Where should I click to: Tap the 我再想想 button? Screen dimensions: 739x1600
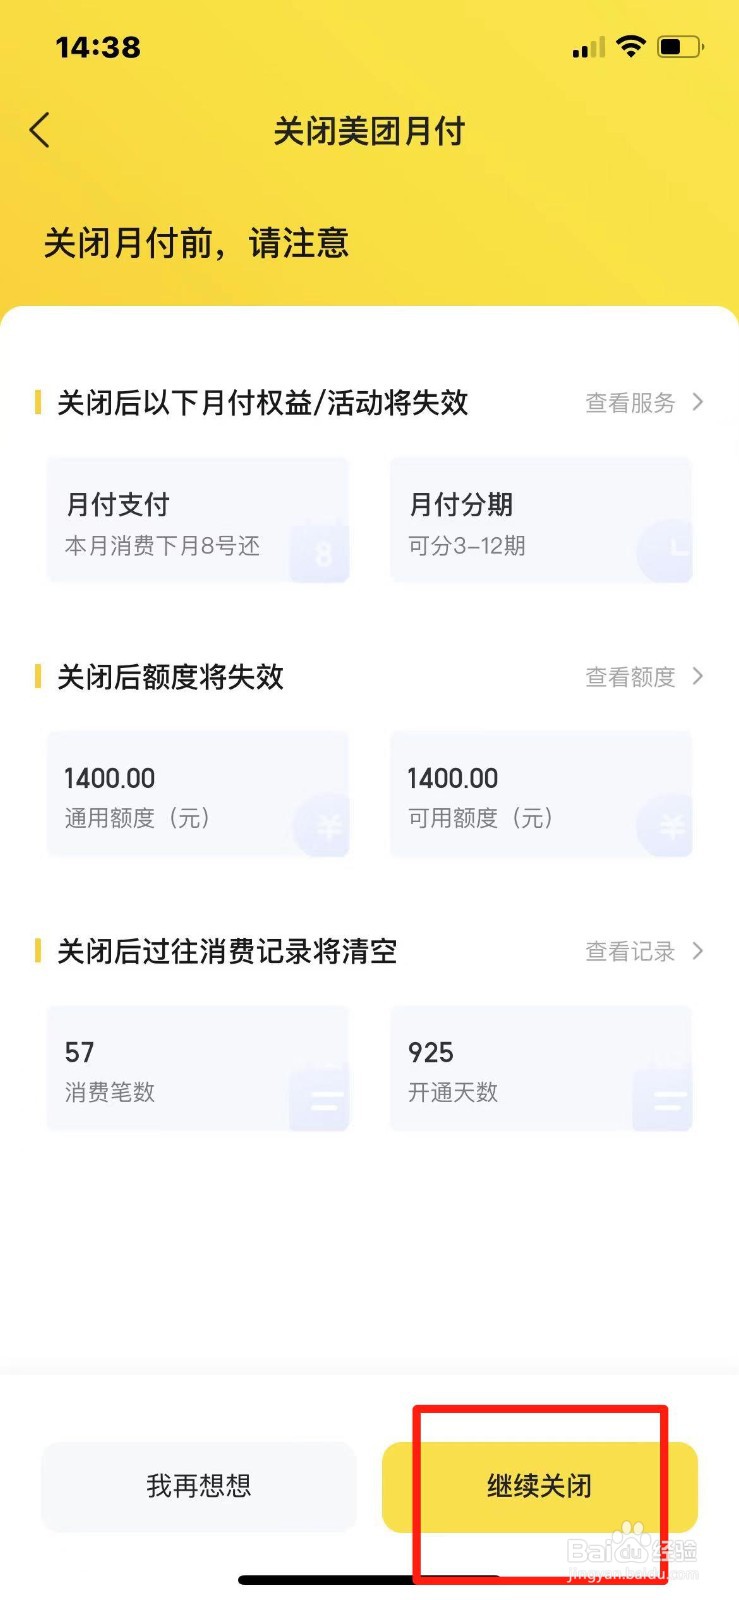pos(199,1486)
